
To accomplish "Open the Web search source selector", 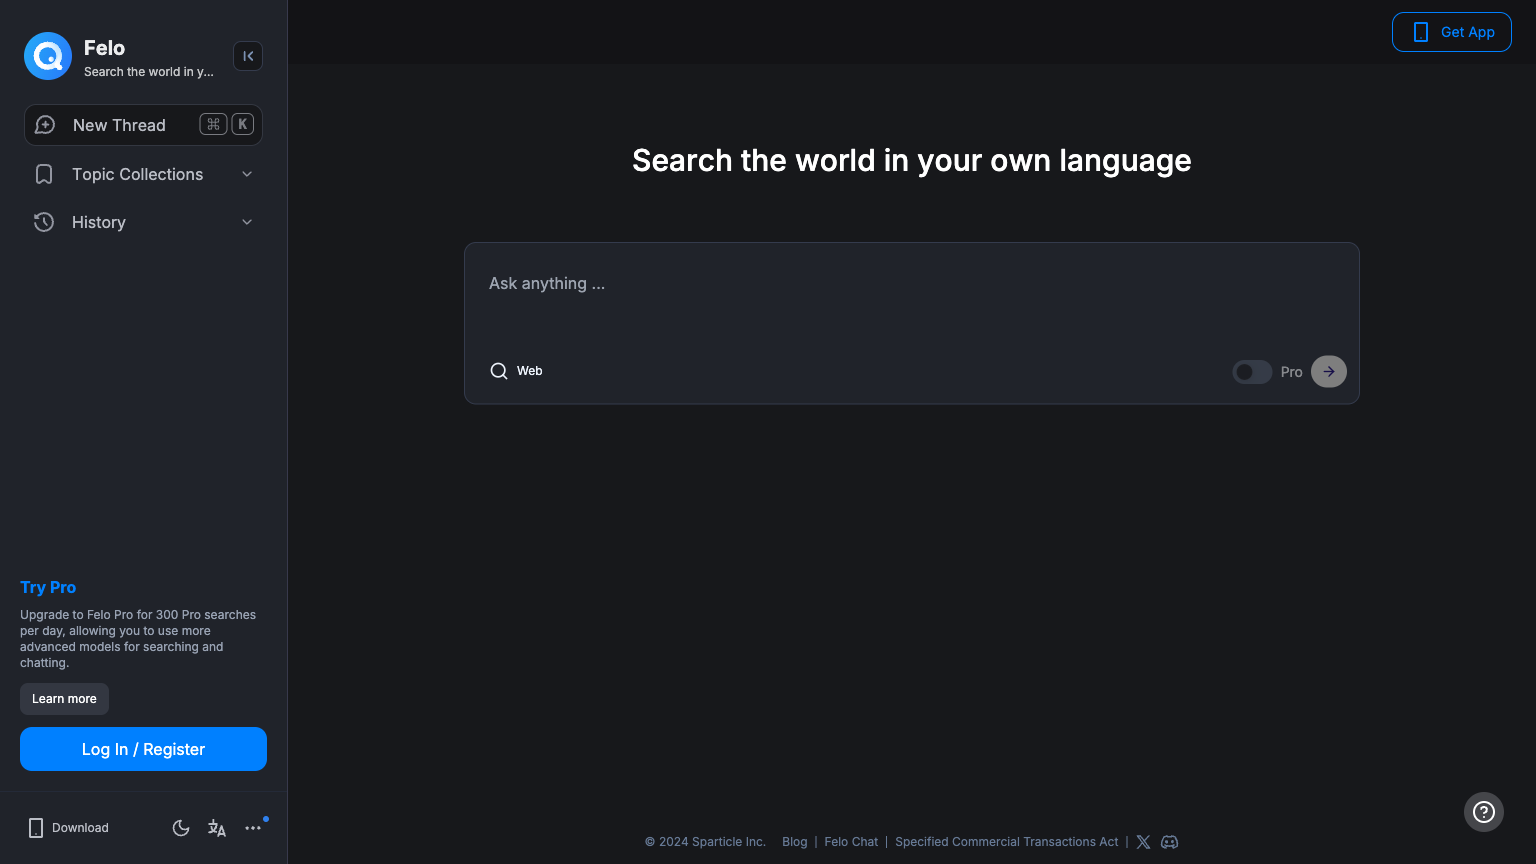I will click(516, 371).
